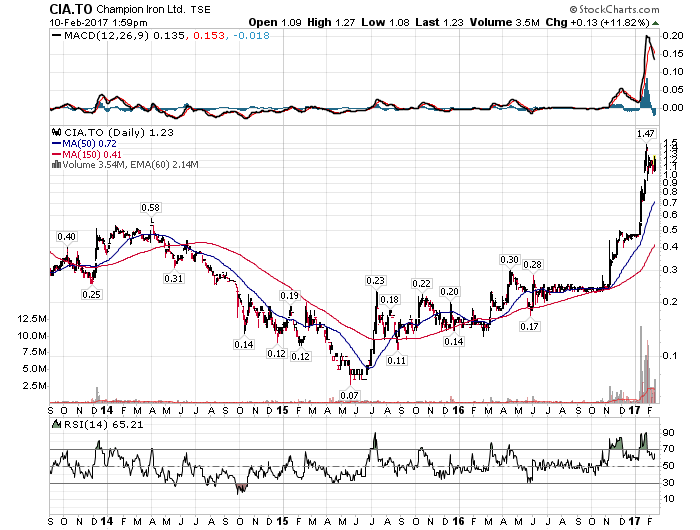Click the Open 1.09 quote value
The image size is (700, 530).
pos(275,22)
